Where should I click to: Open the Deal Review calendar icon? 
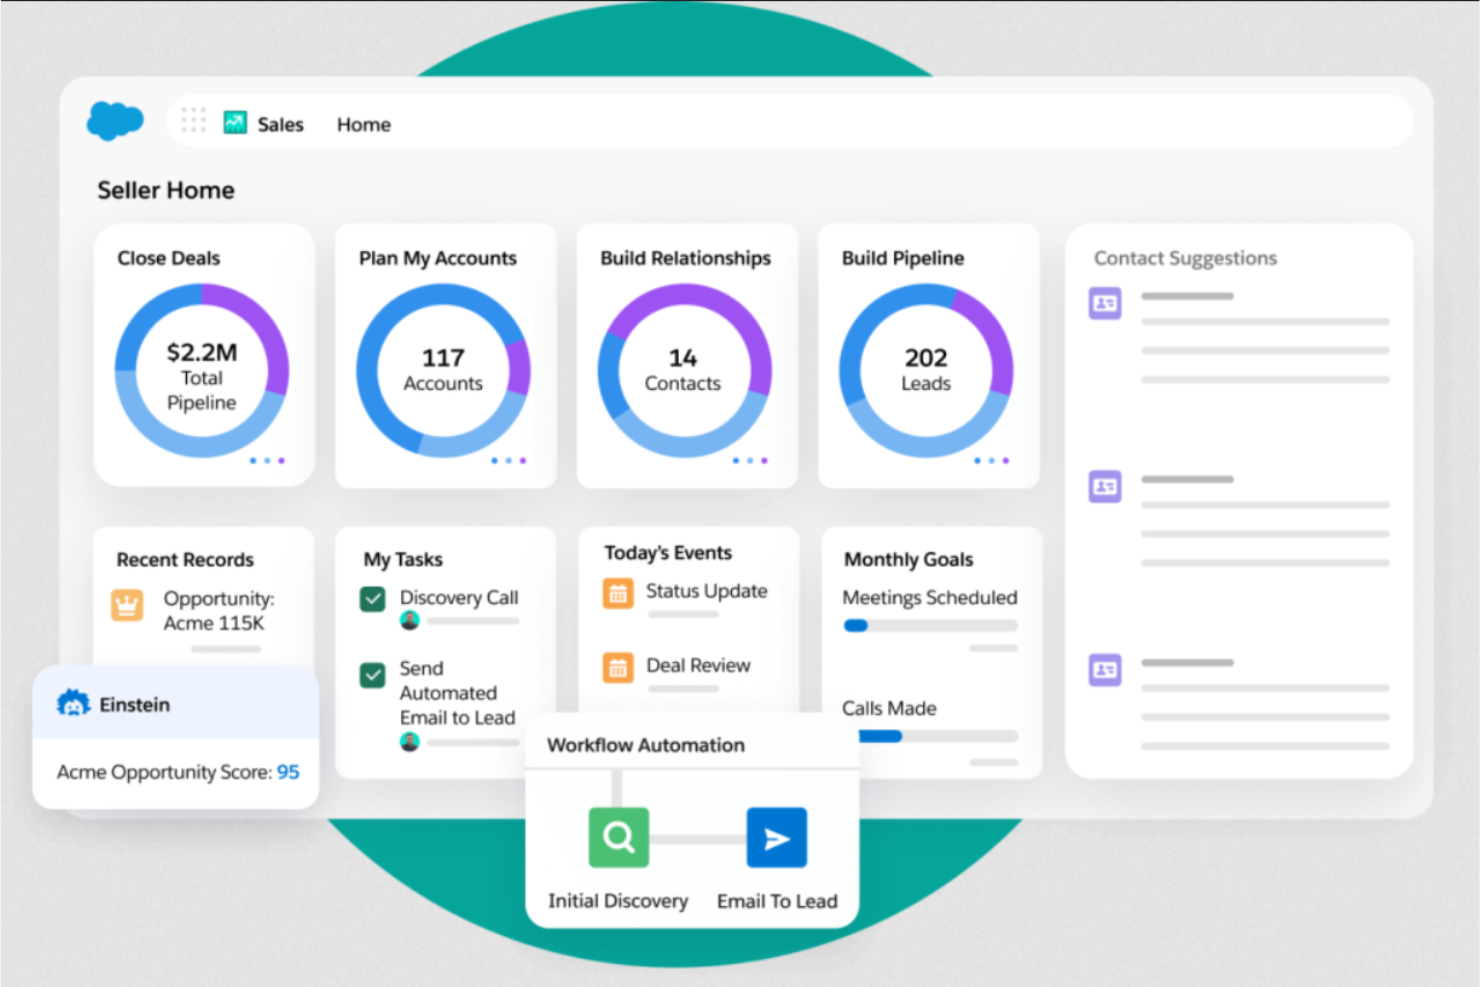[x=618, y=667]
